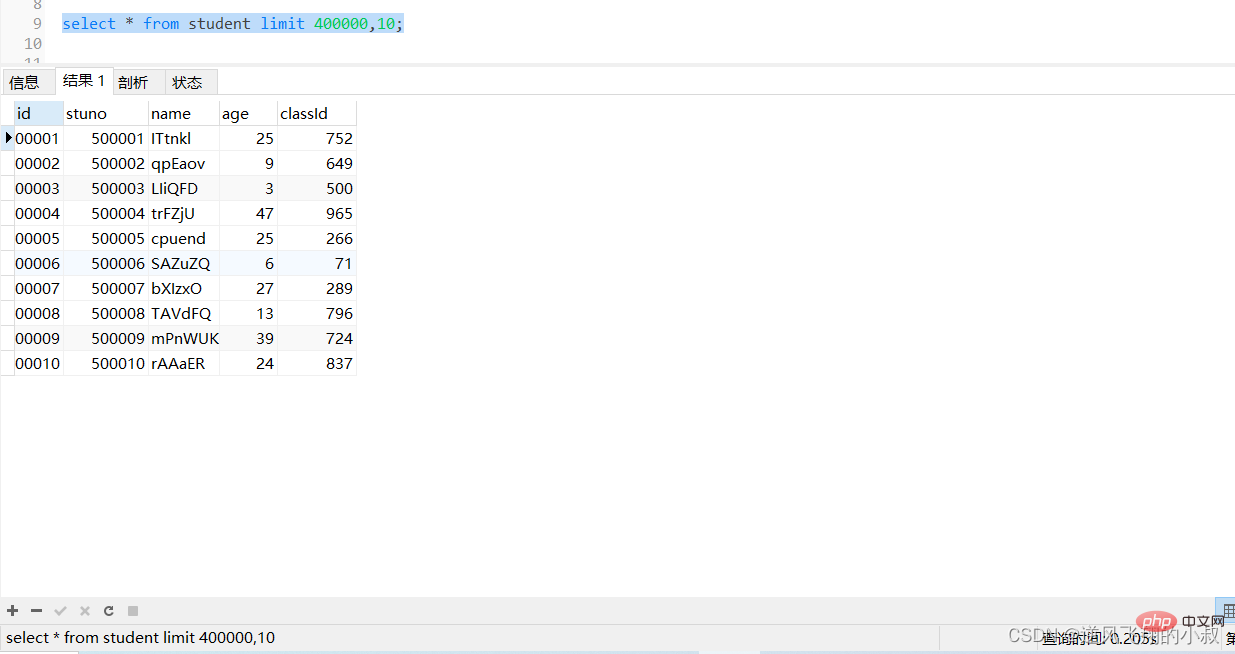The height and width of the screenshot is (654, 1235).
Task: Select stuno cell 500008
Action: (x=106, y=313)
